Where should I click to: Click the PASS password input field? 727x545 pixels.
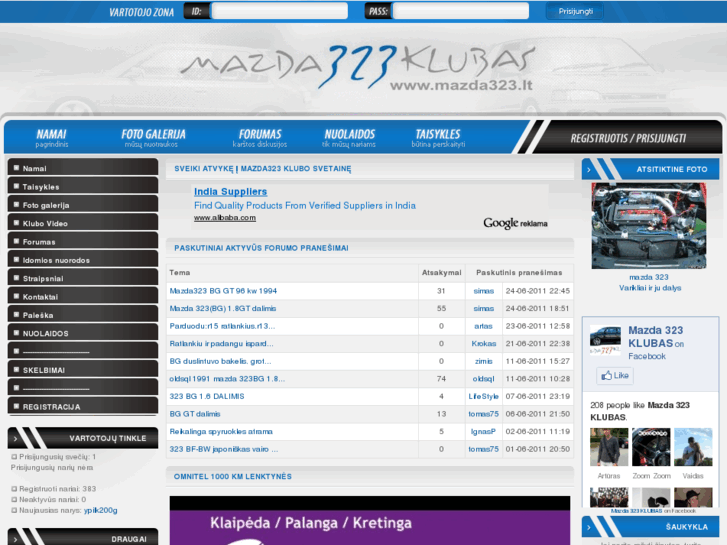[x=461, y=11]
